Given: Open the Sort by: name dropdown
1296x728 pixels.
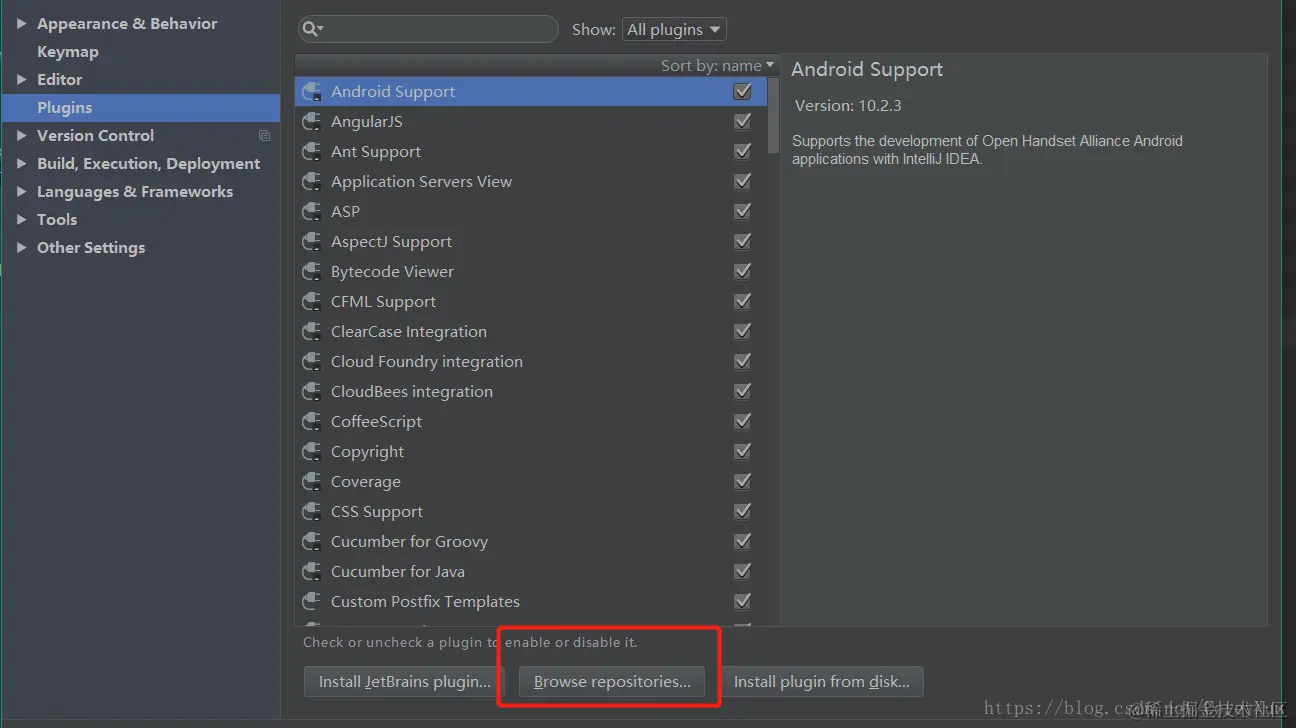Looking at the screenshot, I should pos(717,66).
